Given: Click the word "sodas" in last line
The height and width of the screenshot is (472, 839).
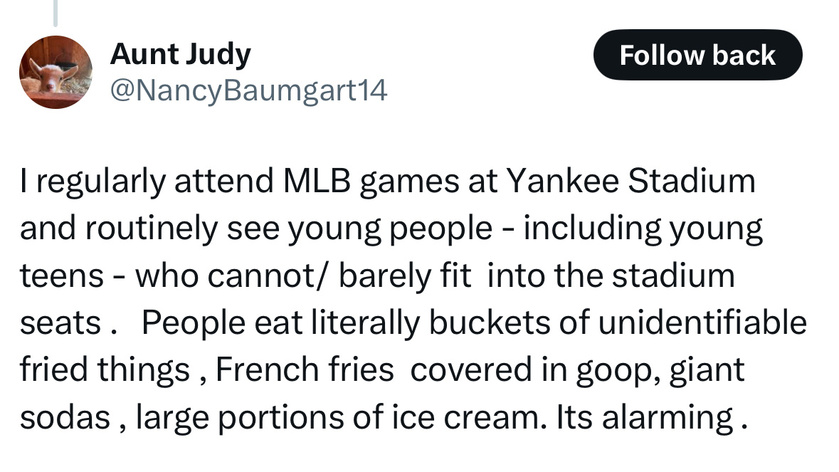Looking at the screenshot, I should click(65, 417).
